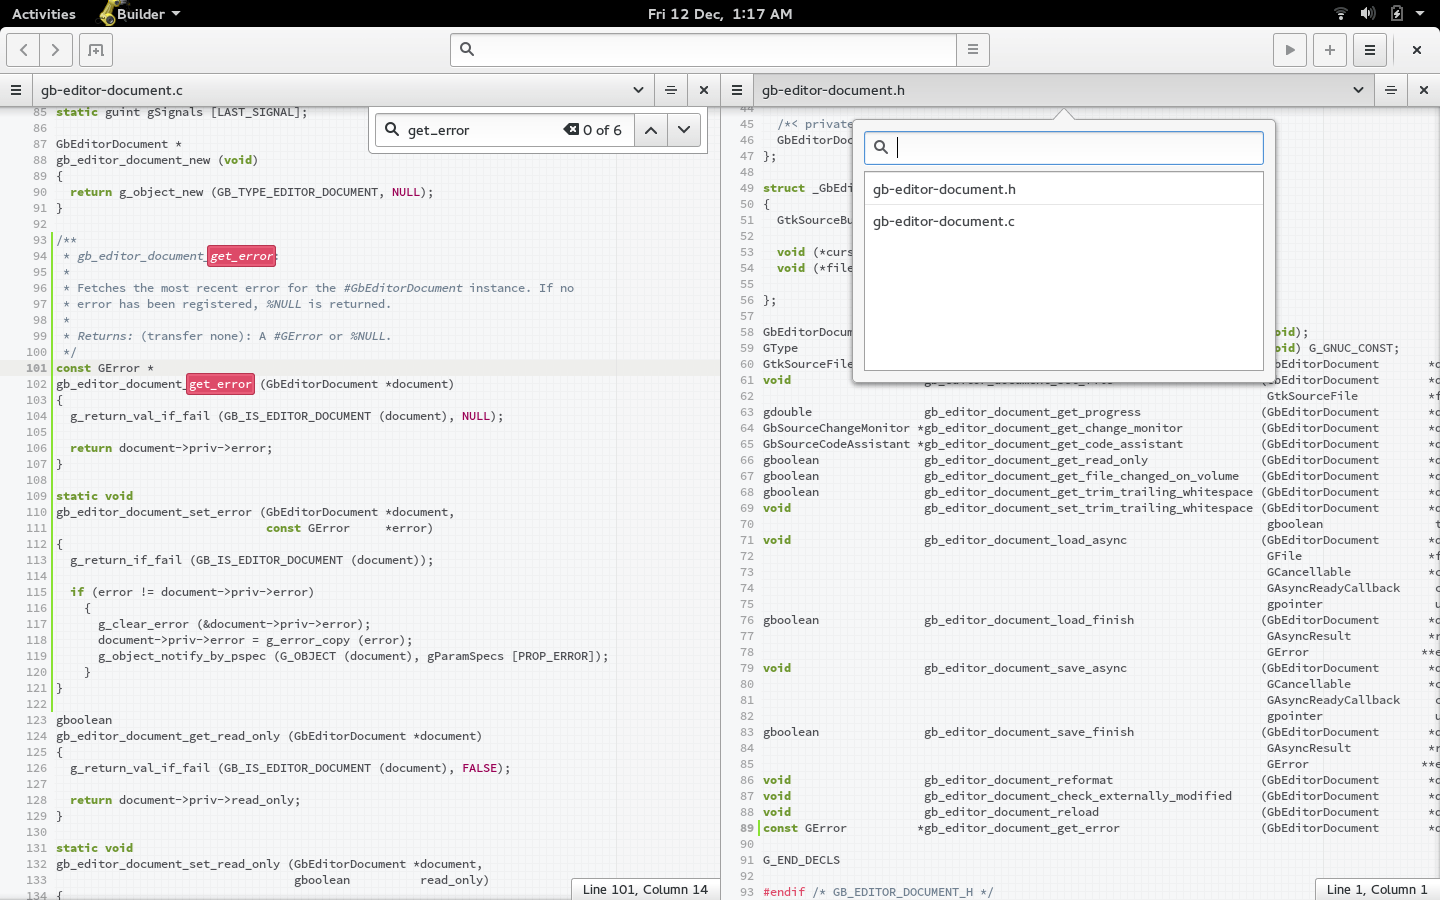The height and width of the screenshot is (900, 1440).
Task: Open the Builder menu in the top bar
Action: (x=137, y=14)
